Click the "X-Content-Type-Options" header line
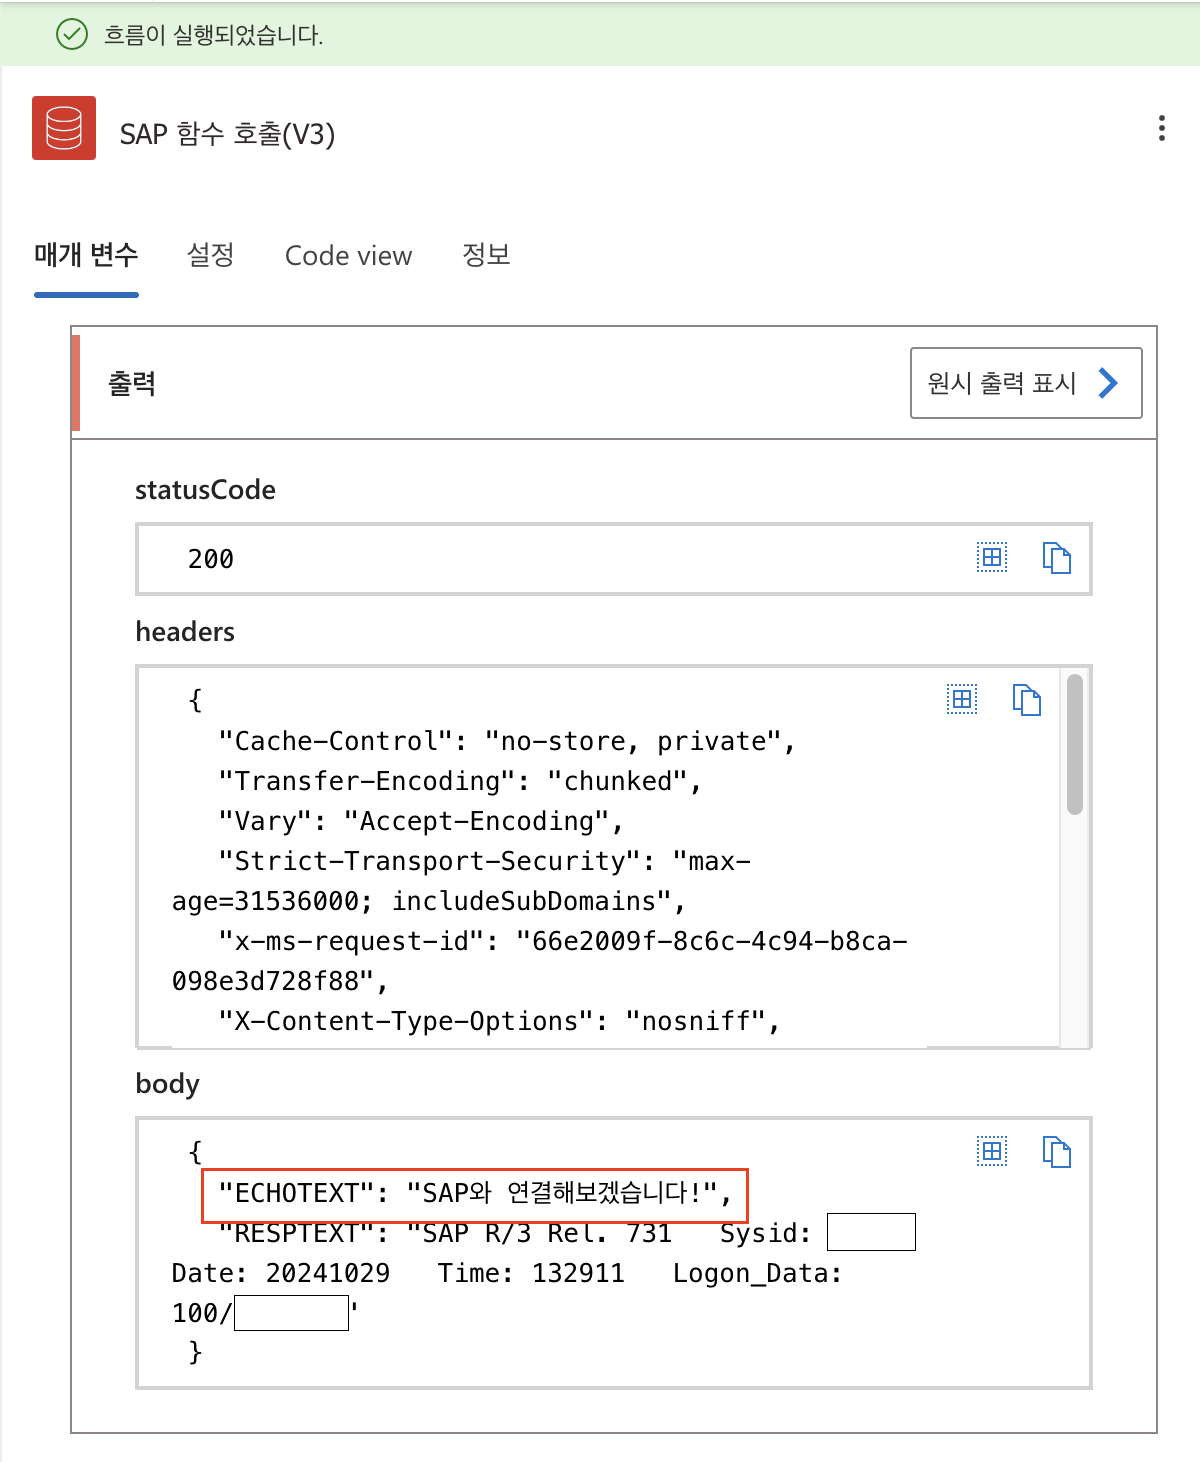Screen dimensions: 1200x1462 point(499,1021)
